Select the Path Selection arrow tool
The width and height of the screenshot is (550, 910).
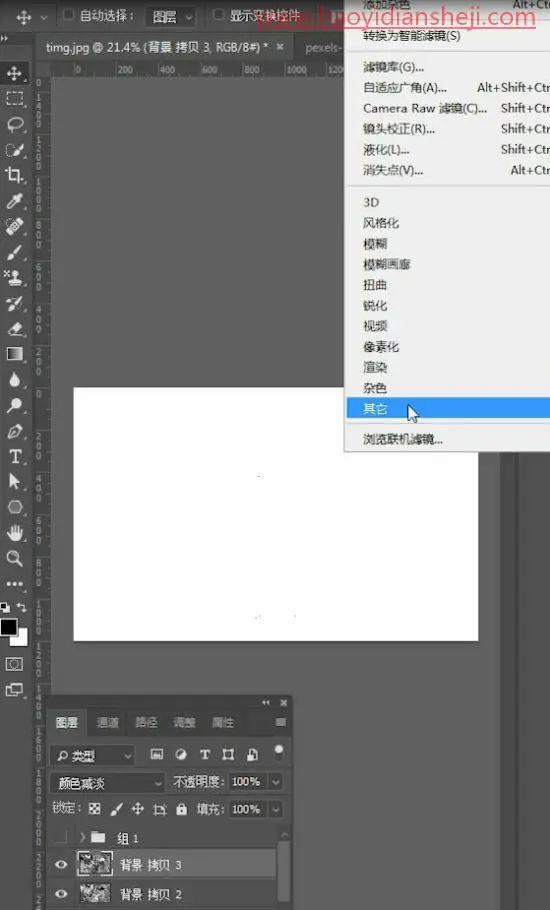(15, 482)
